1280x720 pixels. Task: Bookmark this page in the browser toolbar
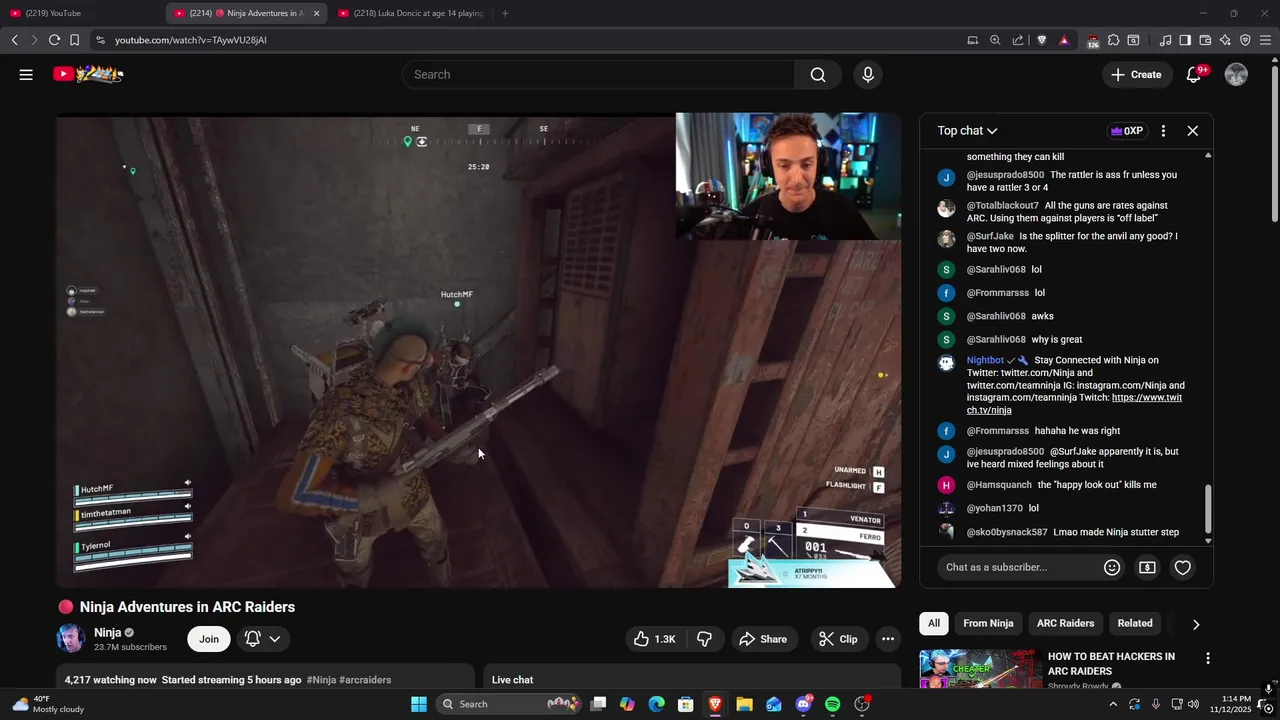(x=74, y=40)
